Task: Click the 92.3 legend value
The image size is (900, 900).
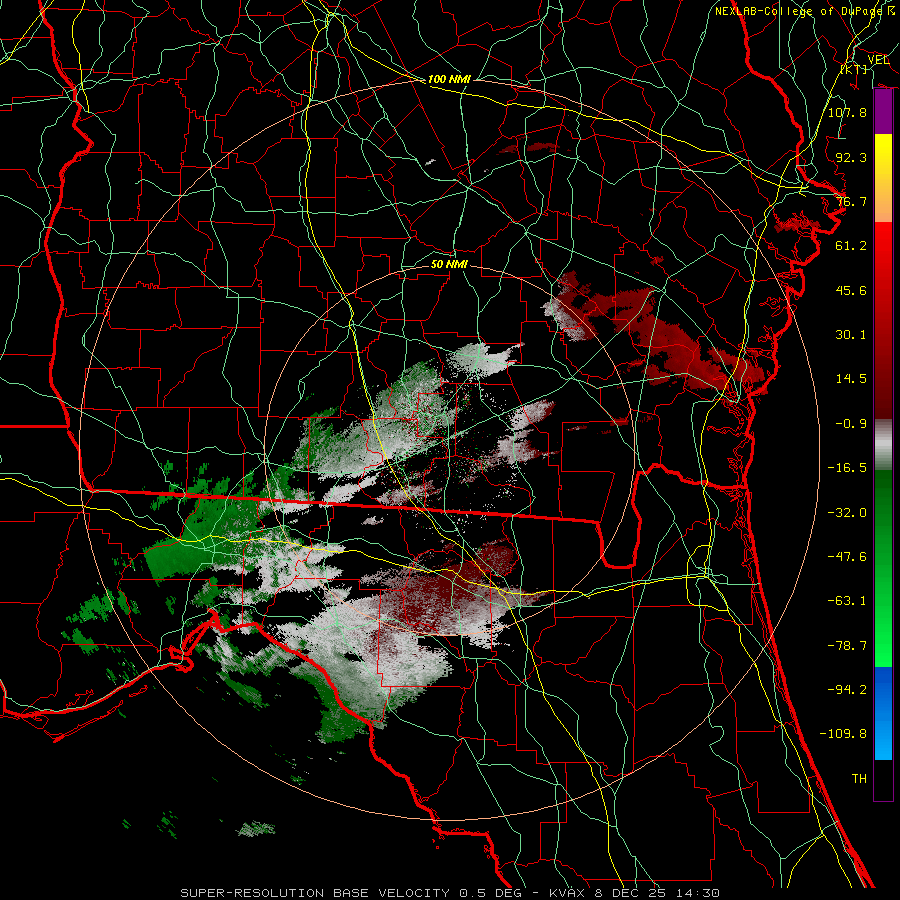Action: click(x=851, y=157)
